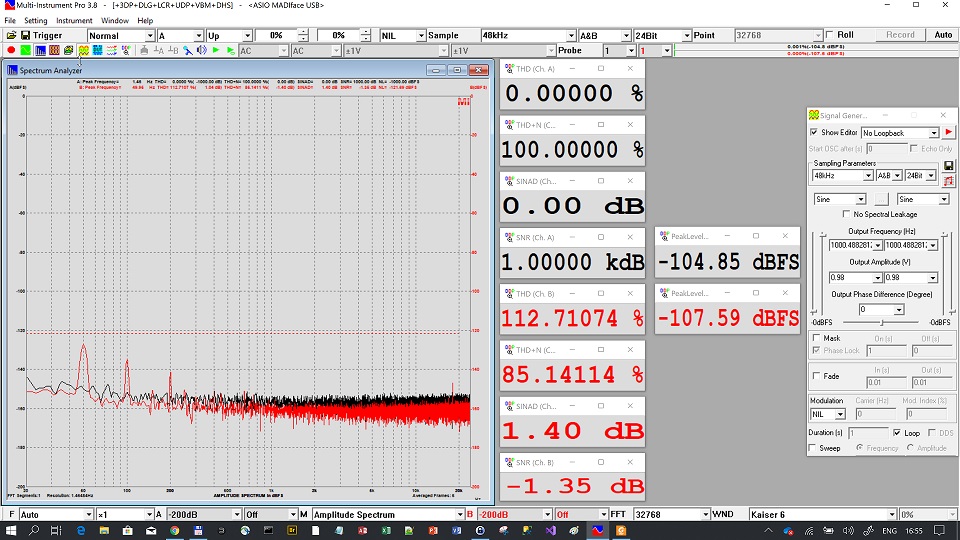Open the Oscilloscope view from the toolbar
Screen dimensions: 960x540
[x=26, y=50]
